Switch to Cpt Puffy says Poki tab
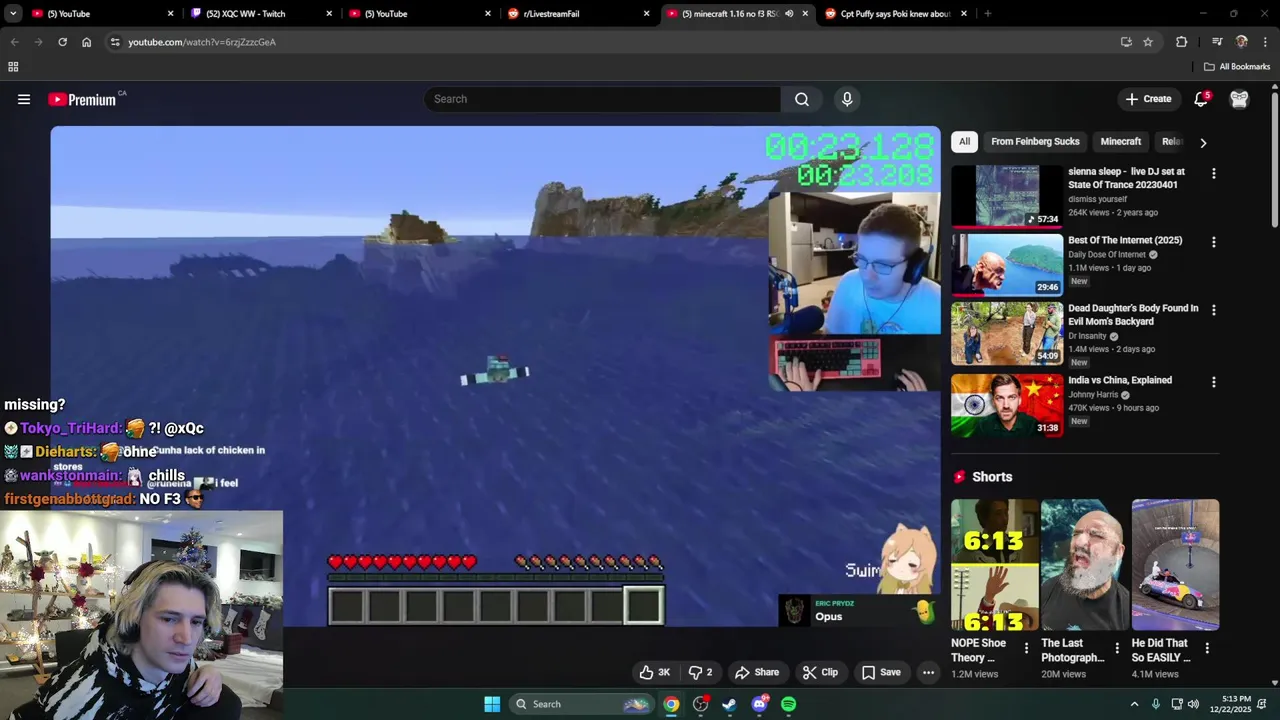This screenshot has width=1280, height=720. click(x=895, y=14)
